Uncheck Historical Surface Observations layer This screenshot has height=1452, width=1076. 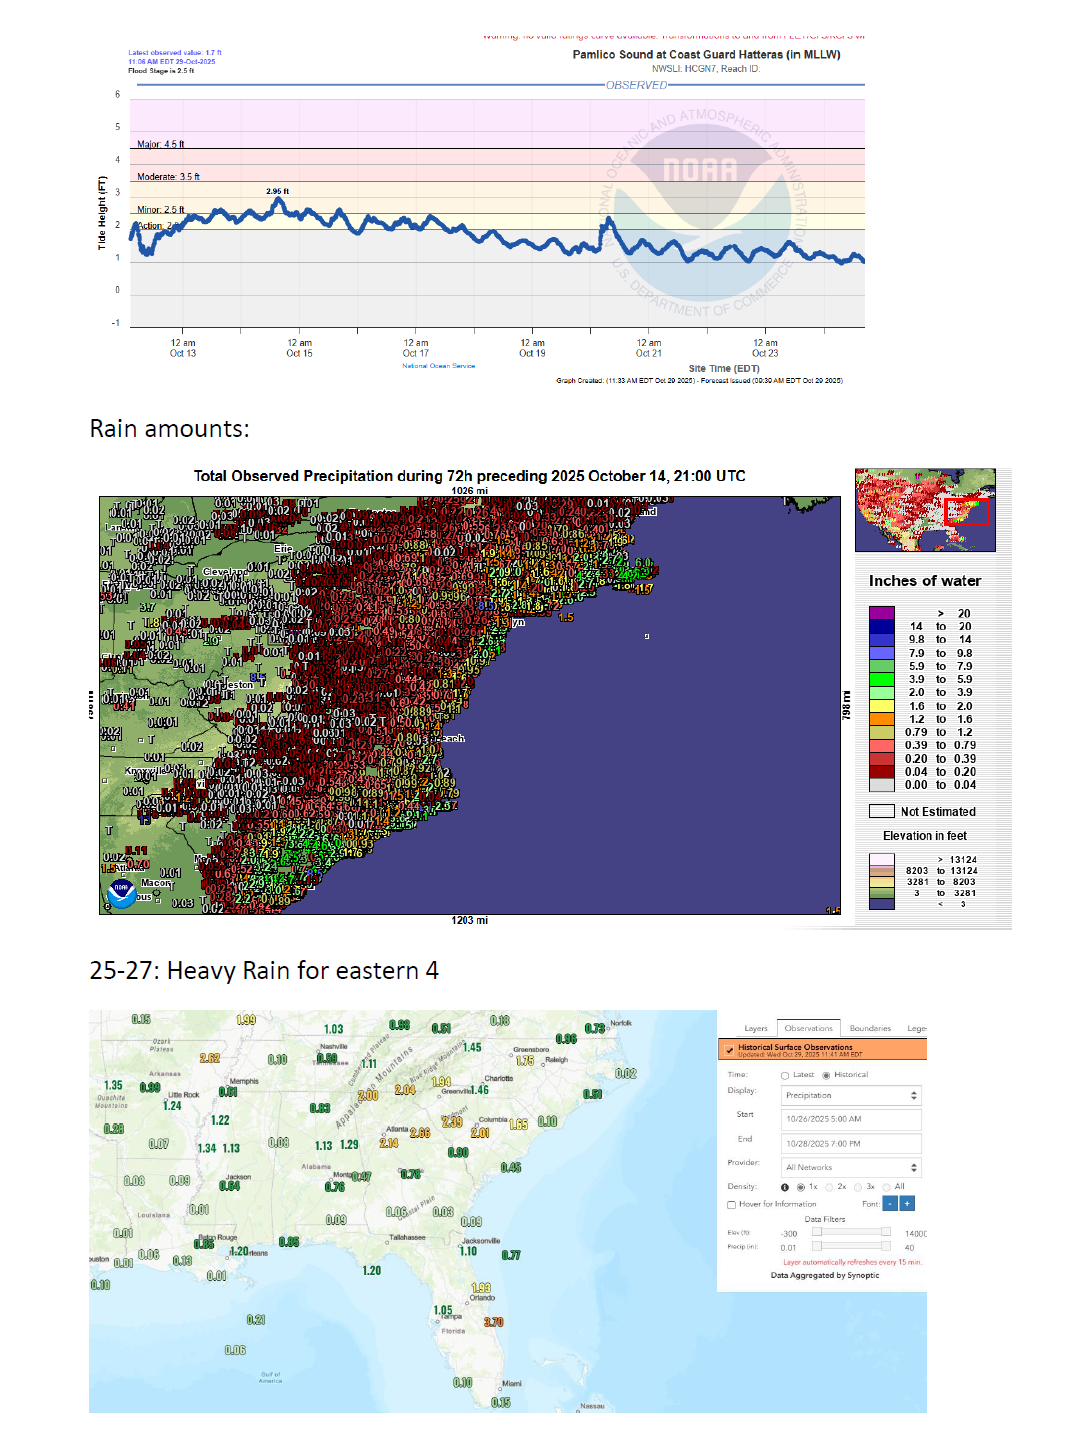click(730, 1050)
